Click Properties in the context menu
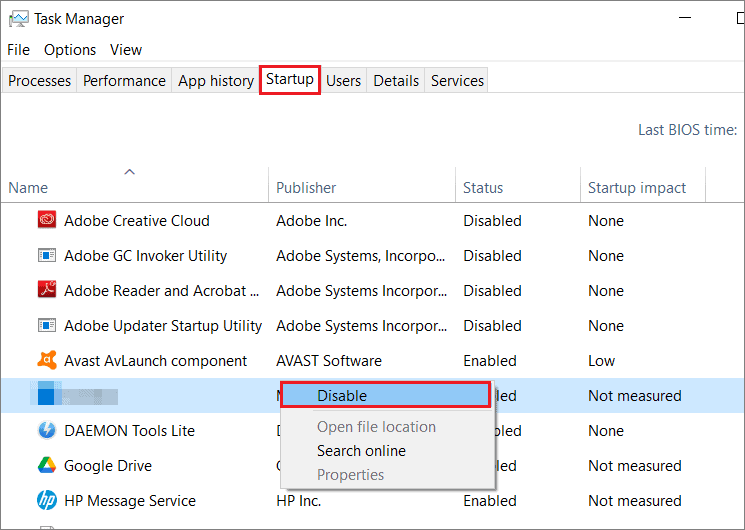 (x=351, y=474)
